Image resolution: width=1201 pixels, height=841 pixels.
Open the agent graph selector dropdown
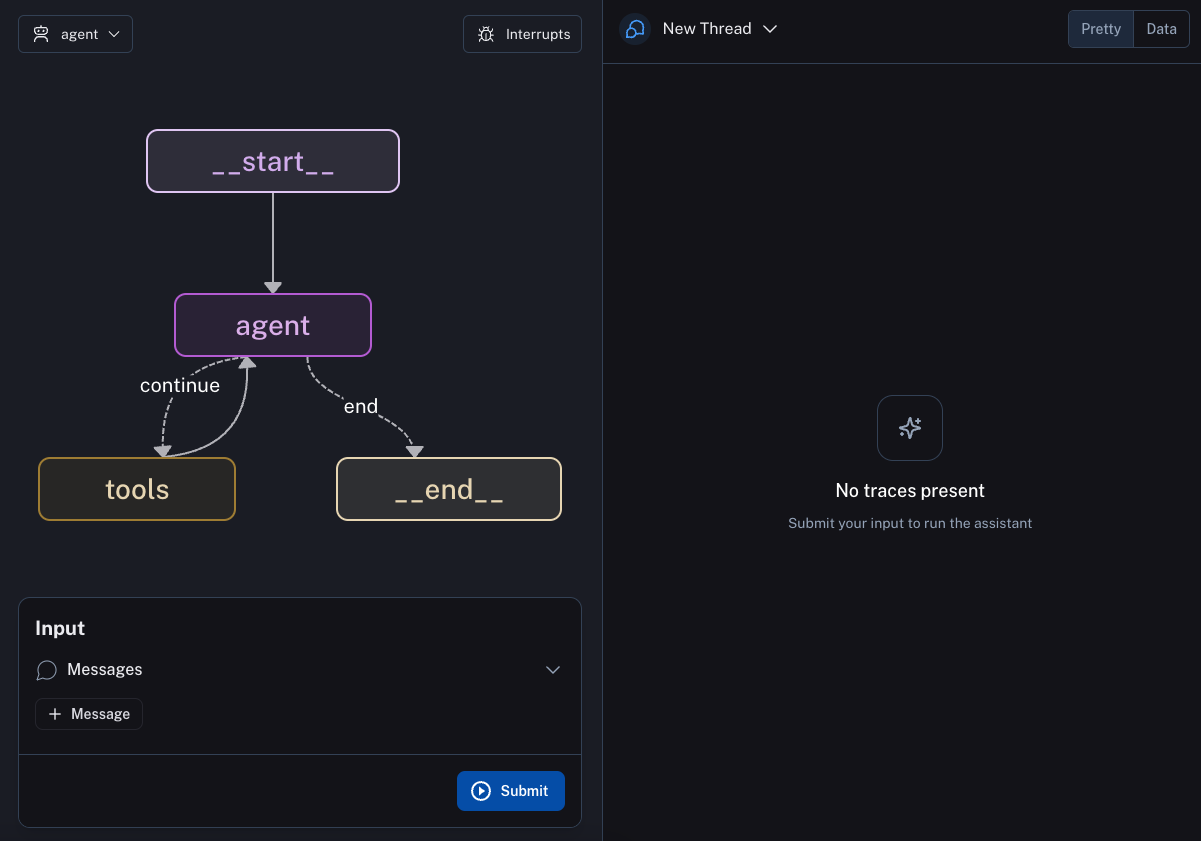(x=75, y=34)
